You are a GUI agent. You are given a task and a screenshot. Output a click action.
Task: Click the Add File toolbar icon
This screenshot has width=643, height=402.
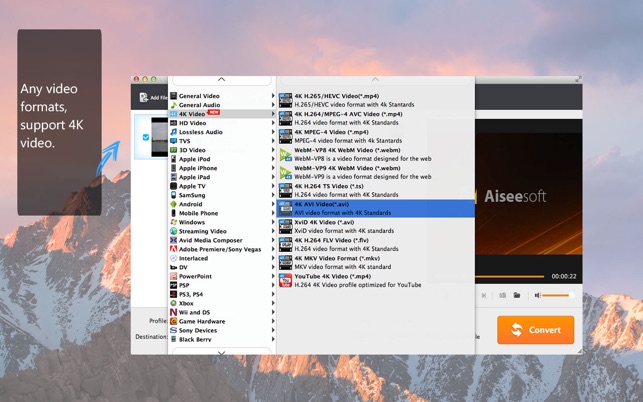click(144, 97)
